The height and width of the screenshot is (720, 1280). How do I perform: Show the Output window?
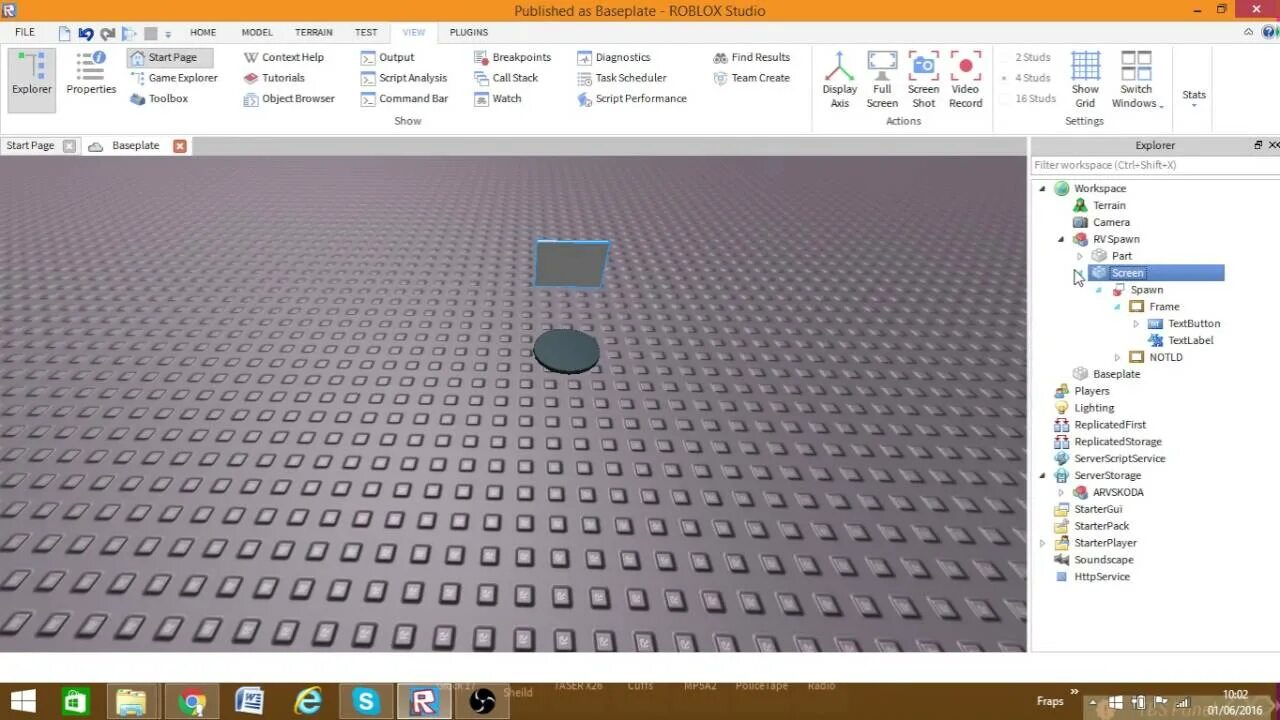pyautogui.click(x=388, y=58)
